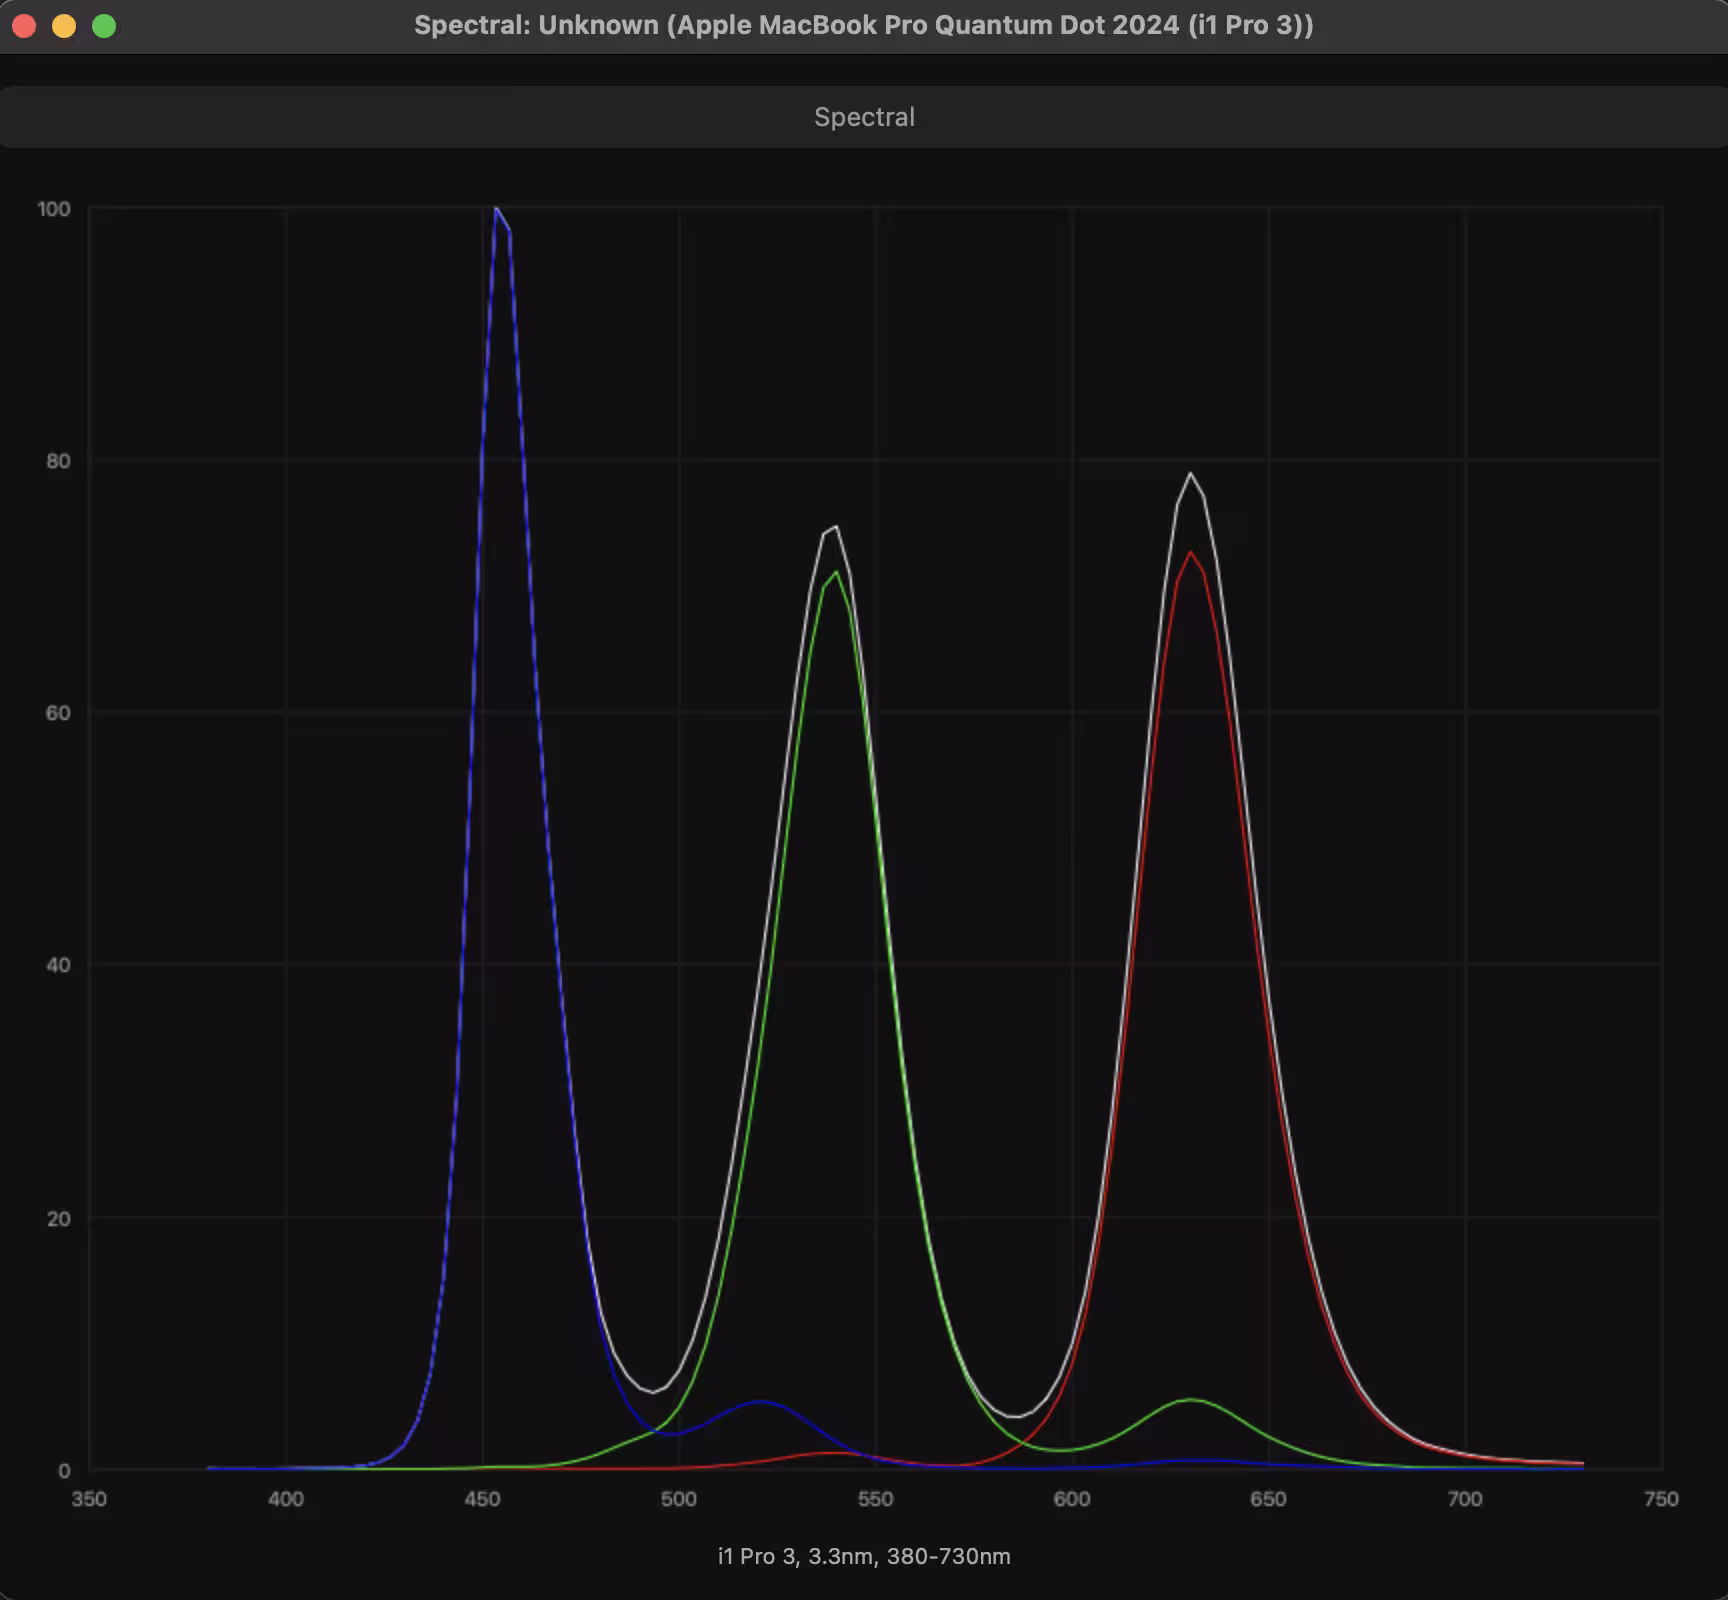The image size is (1728, 1600).
Task: Close the Spectral window with red button
Action: (24, 26)
